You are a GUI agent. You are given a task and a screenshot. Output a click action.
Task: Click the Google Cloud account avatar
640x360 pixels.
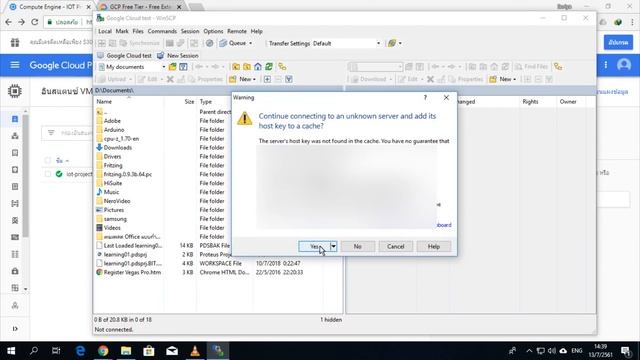[624, 65]
